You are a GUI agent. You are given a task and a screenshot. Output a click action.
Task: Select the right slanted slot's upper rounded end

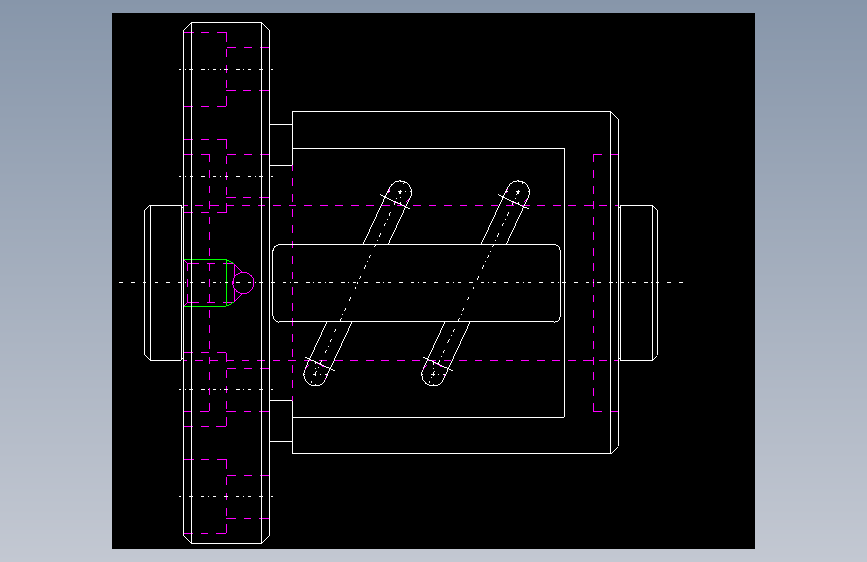(517, 192)
